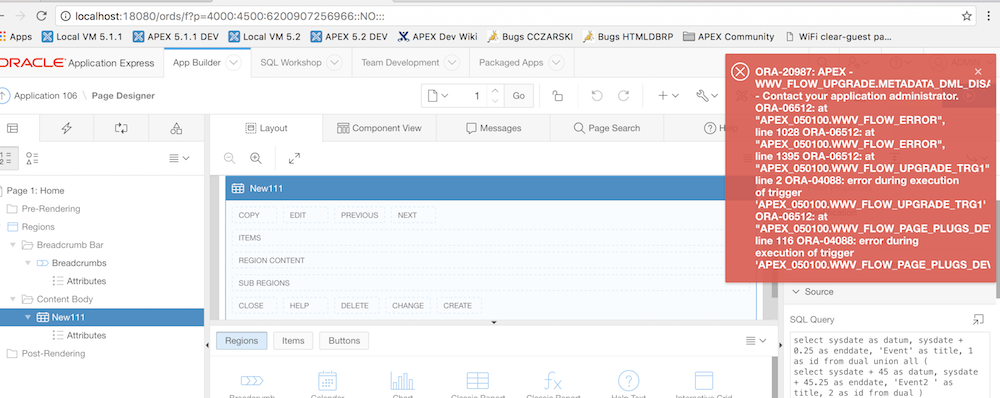The width and height of the screenshot is (1000, 398).
Task: Collapse the New111 region node
Action: tap(28, 317)
